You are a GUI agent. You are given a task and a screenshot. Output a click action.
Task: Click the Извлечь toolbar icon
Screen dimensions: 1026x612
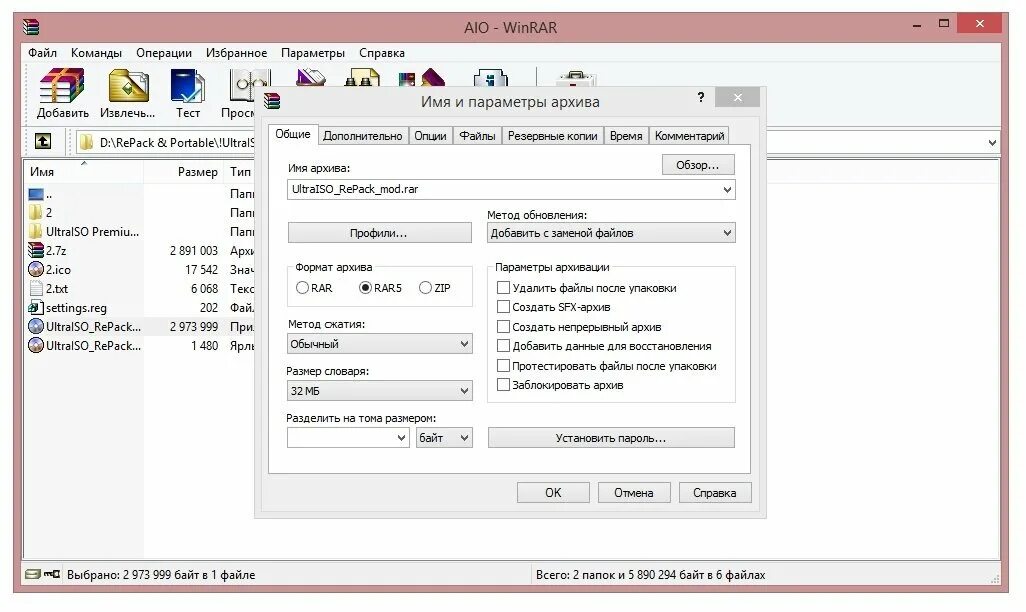(128, 86)
